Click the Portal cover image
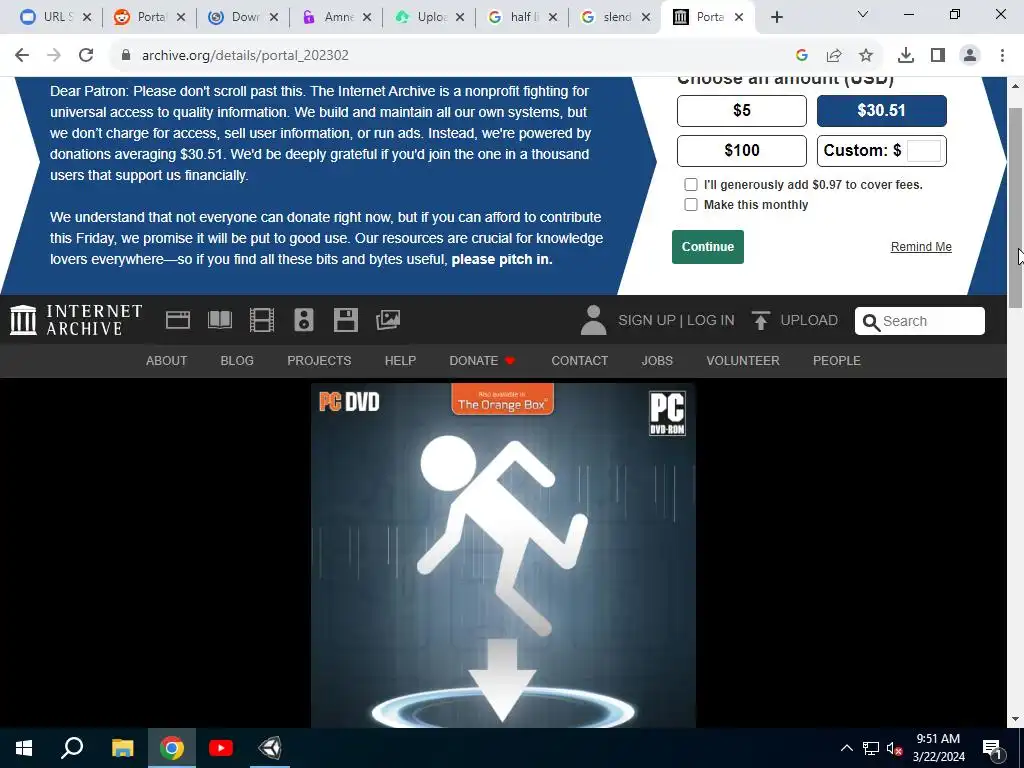 (x=503, y=555)
